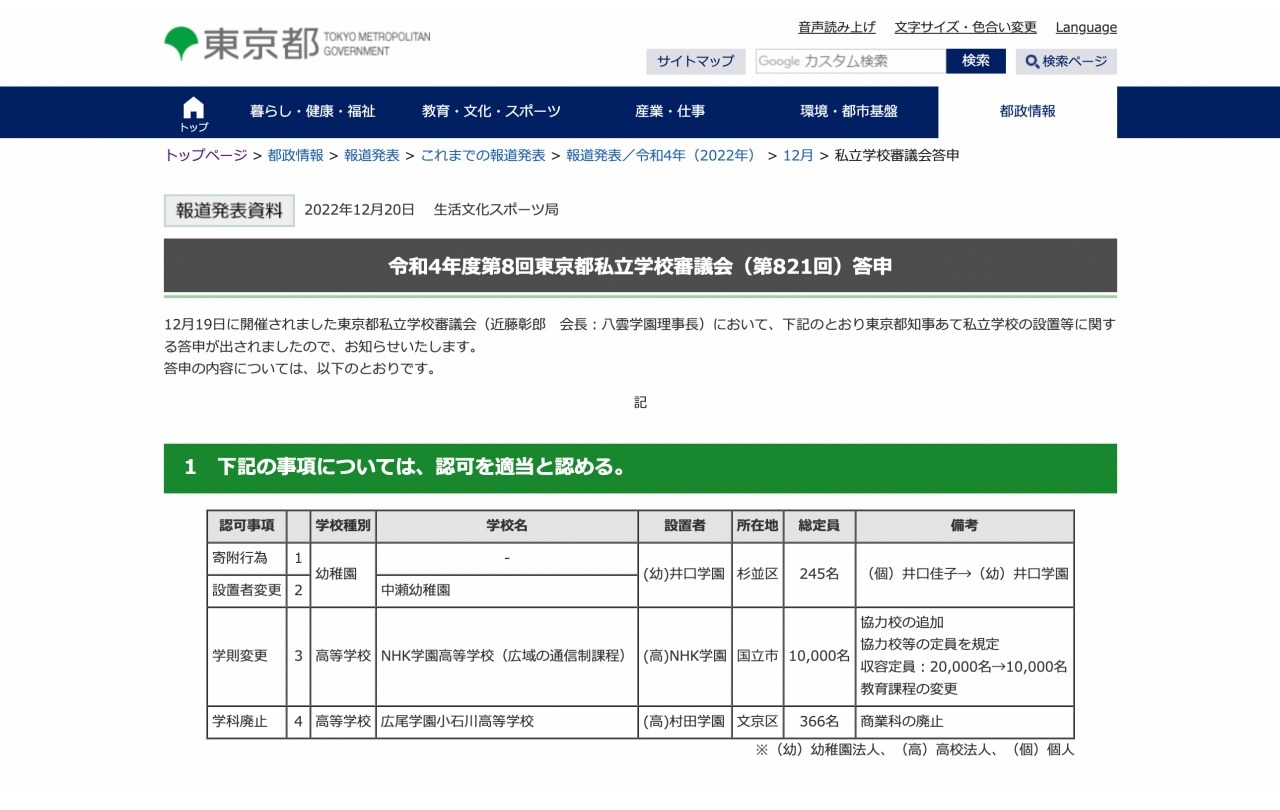Click the 245名 capacity cell
The width and height of the screenshot is (1280, 810).
[819, 574]
